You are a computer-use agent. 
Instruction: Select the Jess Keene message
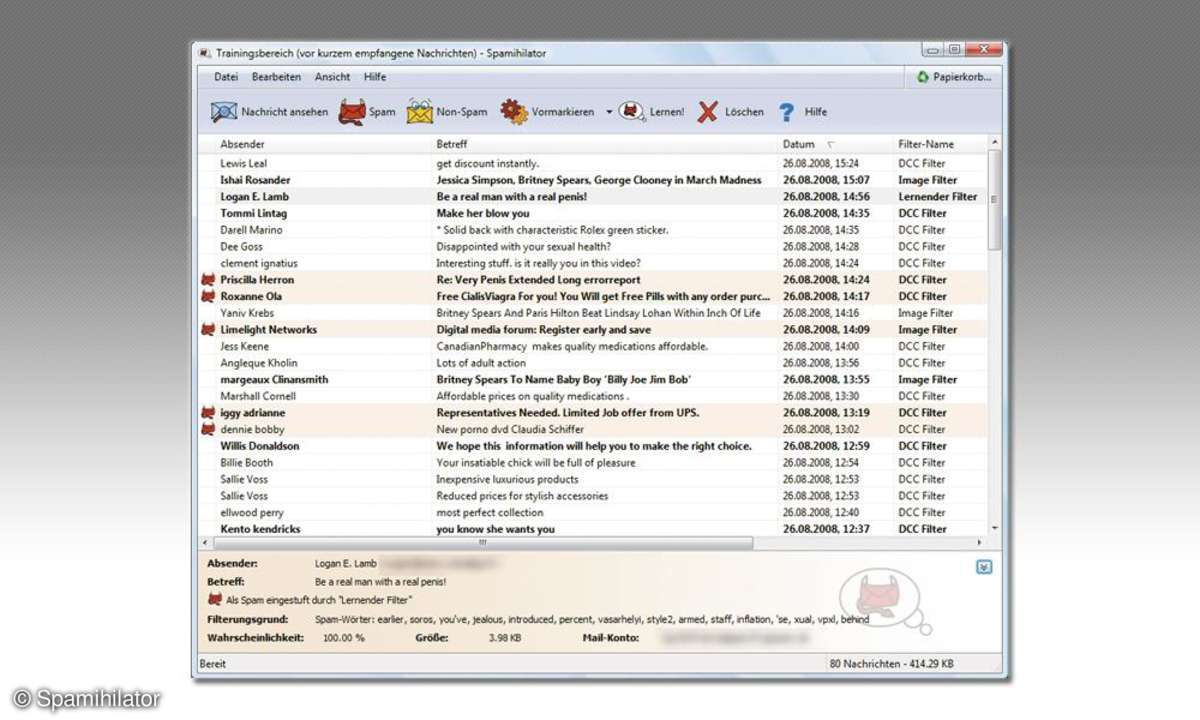[592, 346]
